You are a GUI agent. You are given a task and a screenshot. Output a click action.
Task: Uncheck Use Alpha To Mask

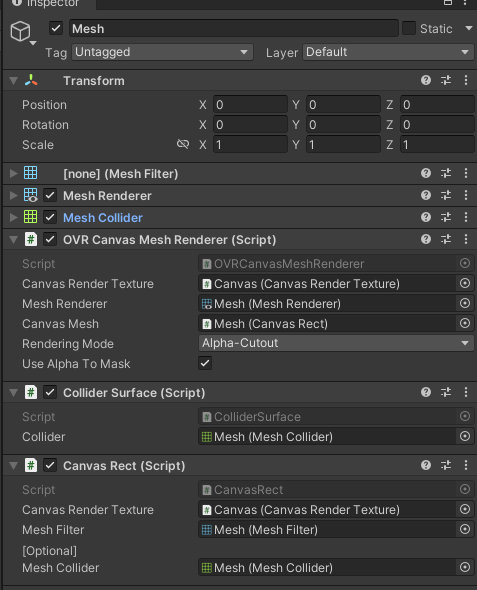[x=205, y=363]
